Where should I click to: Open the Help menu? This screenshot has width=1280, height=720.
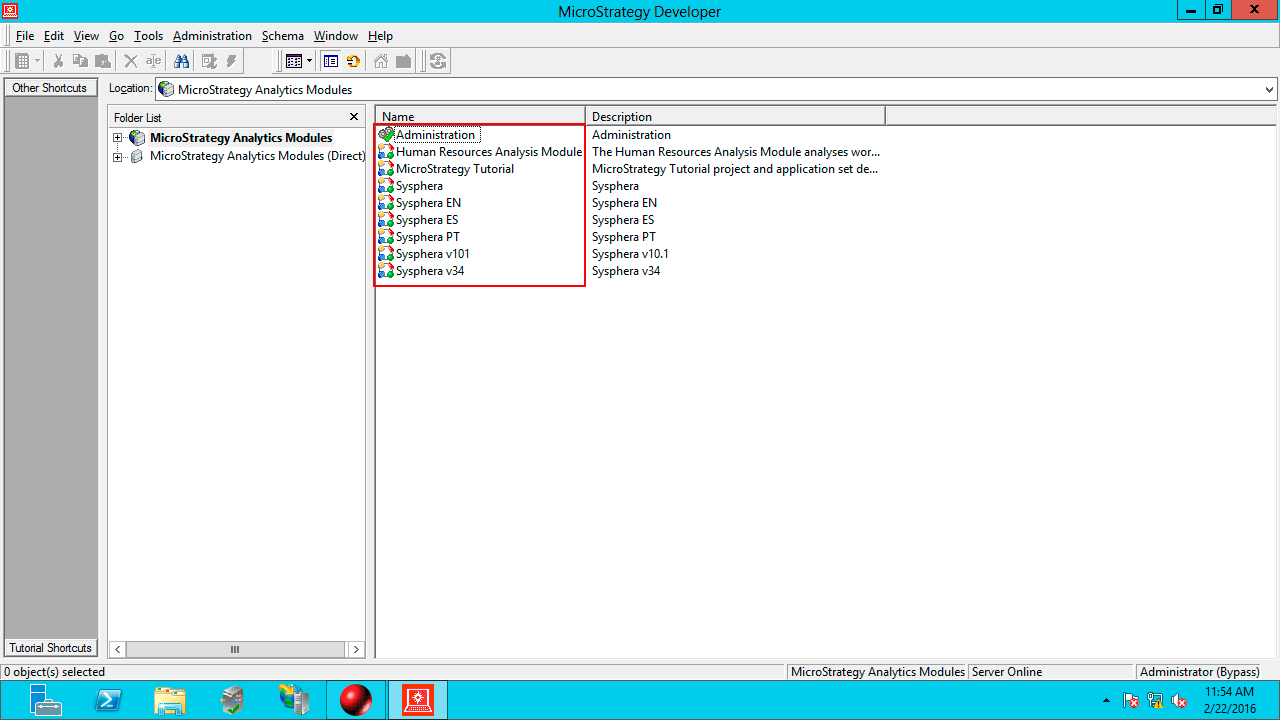click(x=380, y=36)
